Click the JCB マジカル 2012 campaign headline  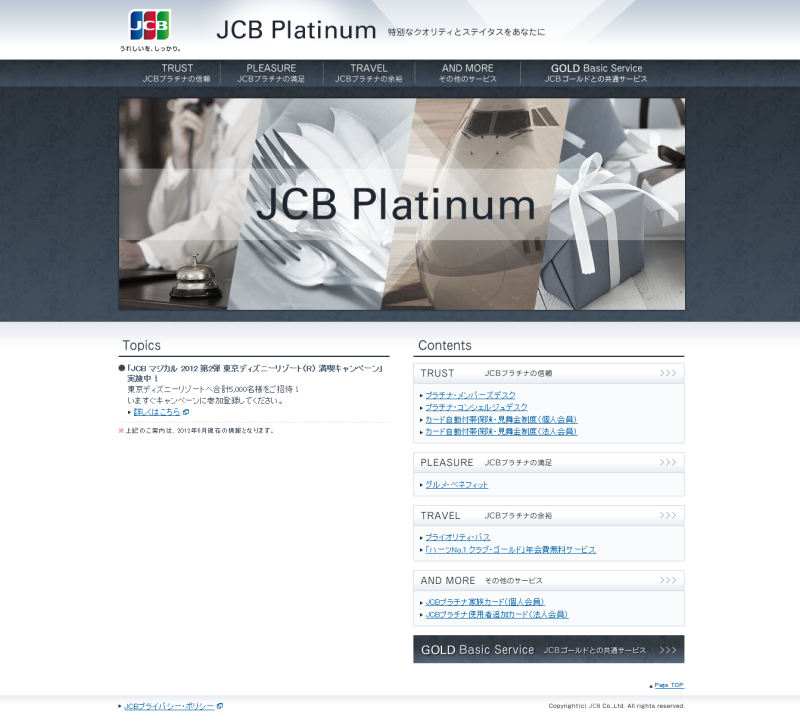pyautogui.click(x=255, y=373)
